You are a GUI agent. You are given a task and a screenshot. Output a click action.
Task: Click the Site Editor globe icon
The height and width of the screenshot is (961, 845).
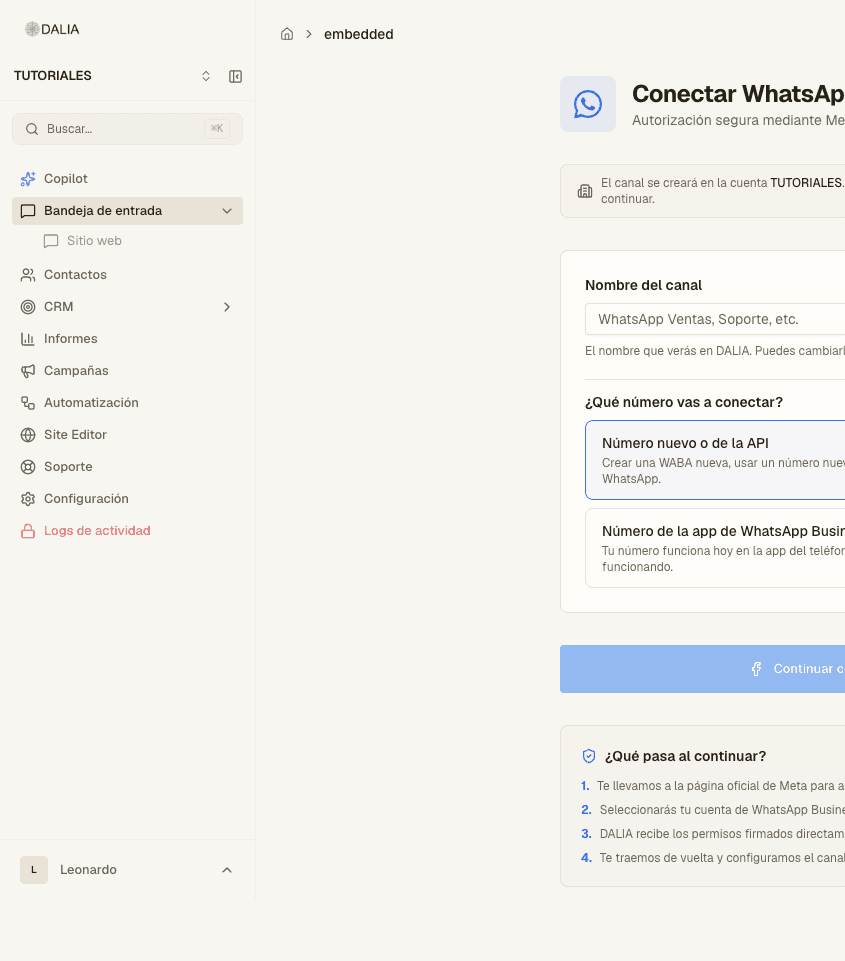click(28, 435)
